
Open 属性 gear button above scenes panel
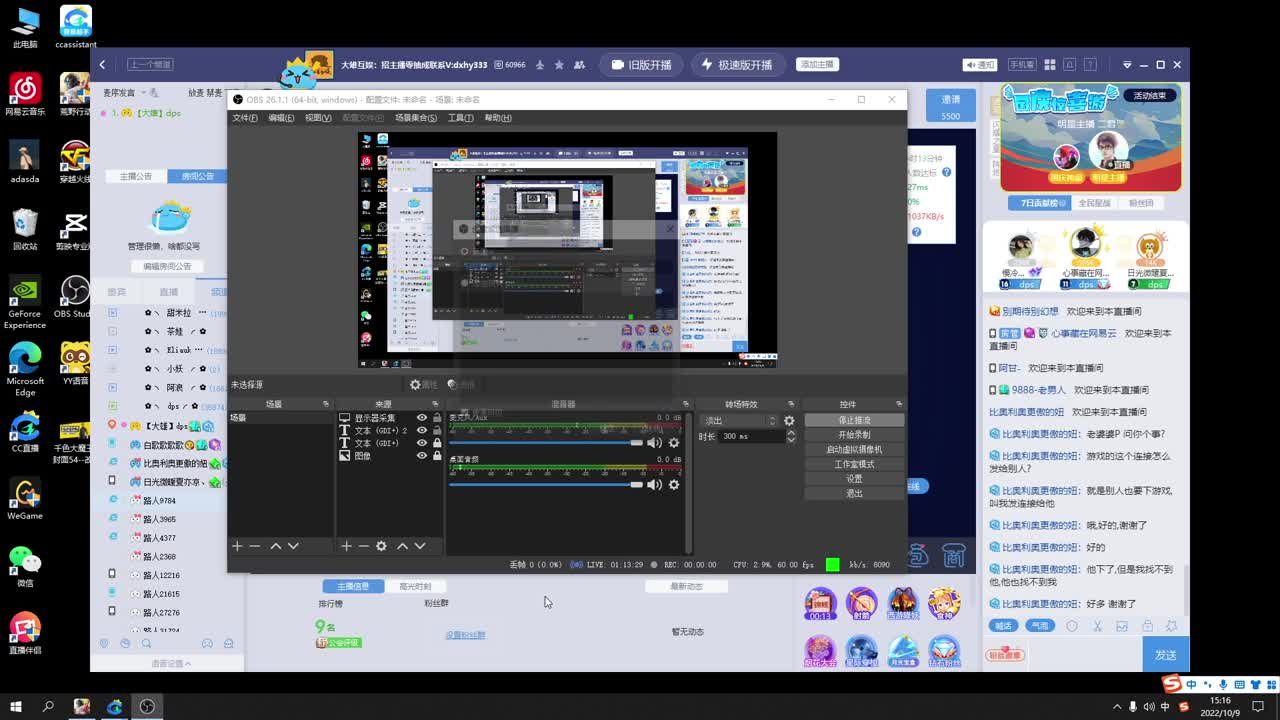coord(424,384)
